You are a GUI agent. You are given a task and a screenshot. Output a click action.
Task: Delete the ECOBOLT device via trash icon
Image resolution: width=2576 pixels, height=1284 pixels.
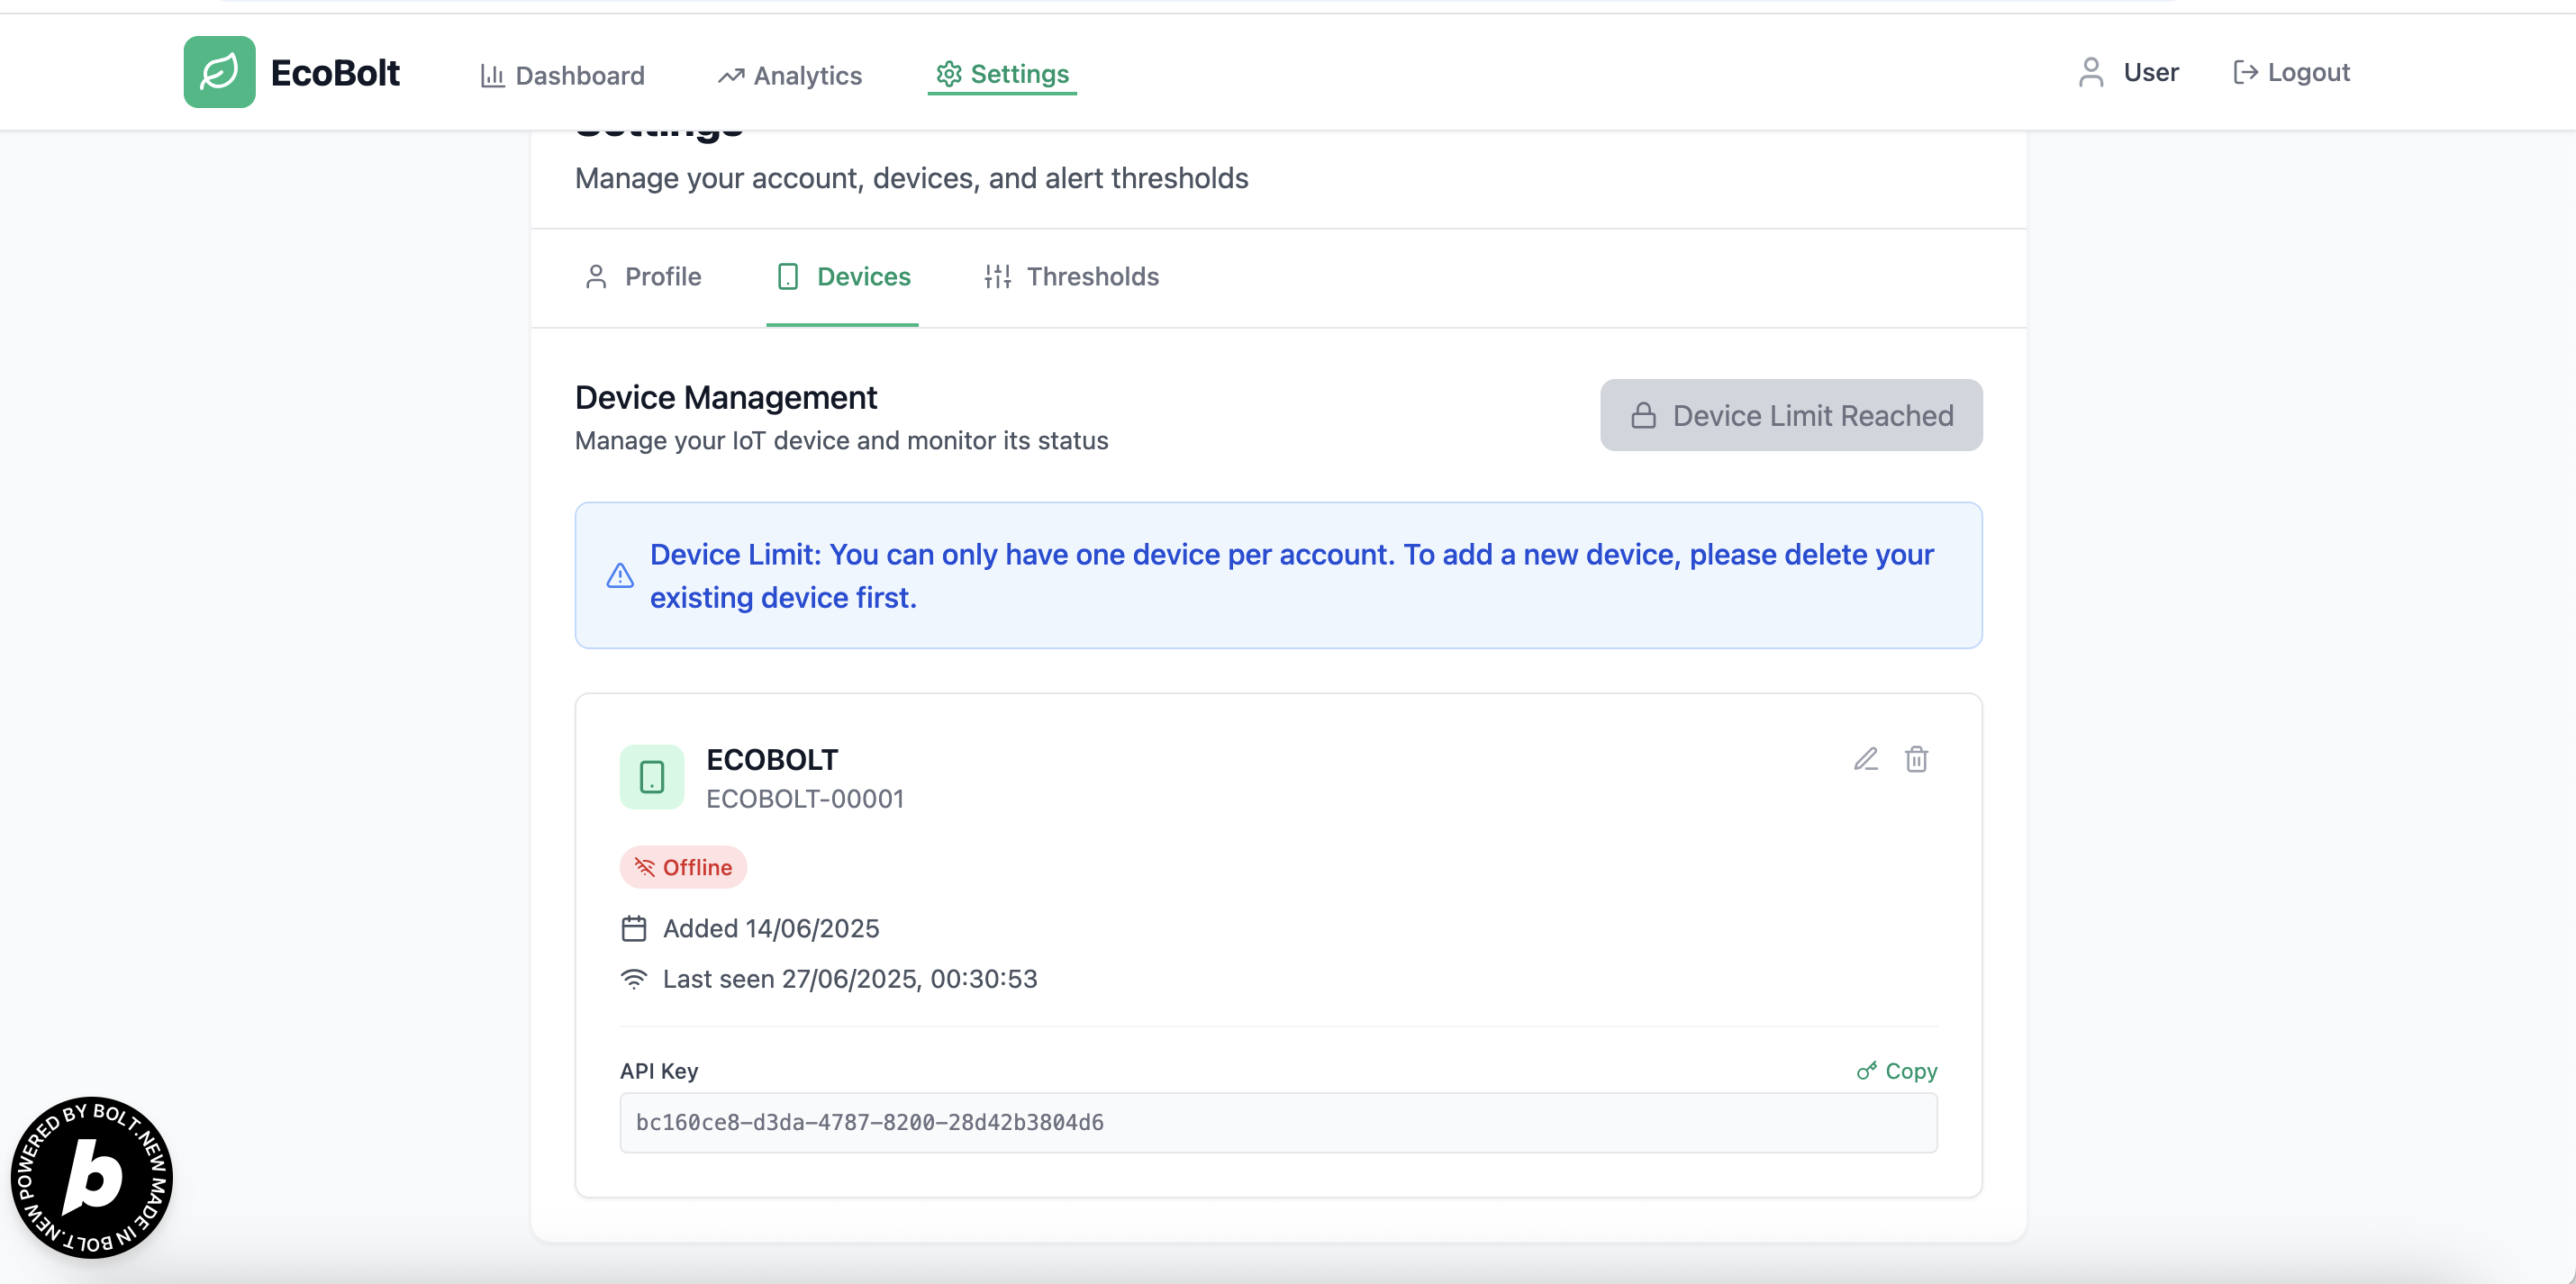pyautogui.click(x=1916, y=759)
